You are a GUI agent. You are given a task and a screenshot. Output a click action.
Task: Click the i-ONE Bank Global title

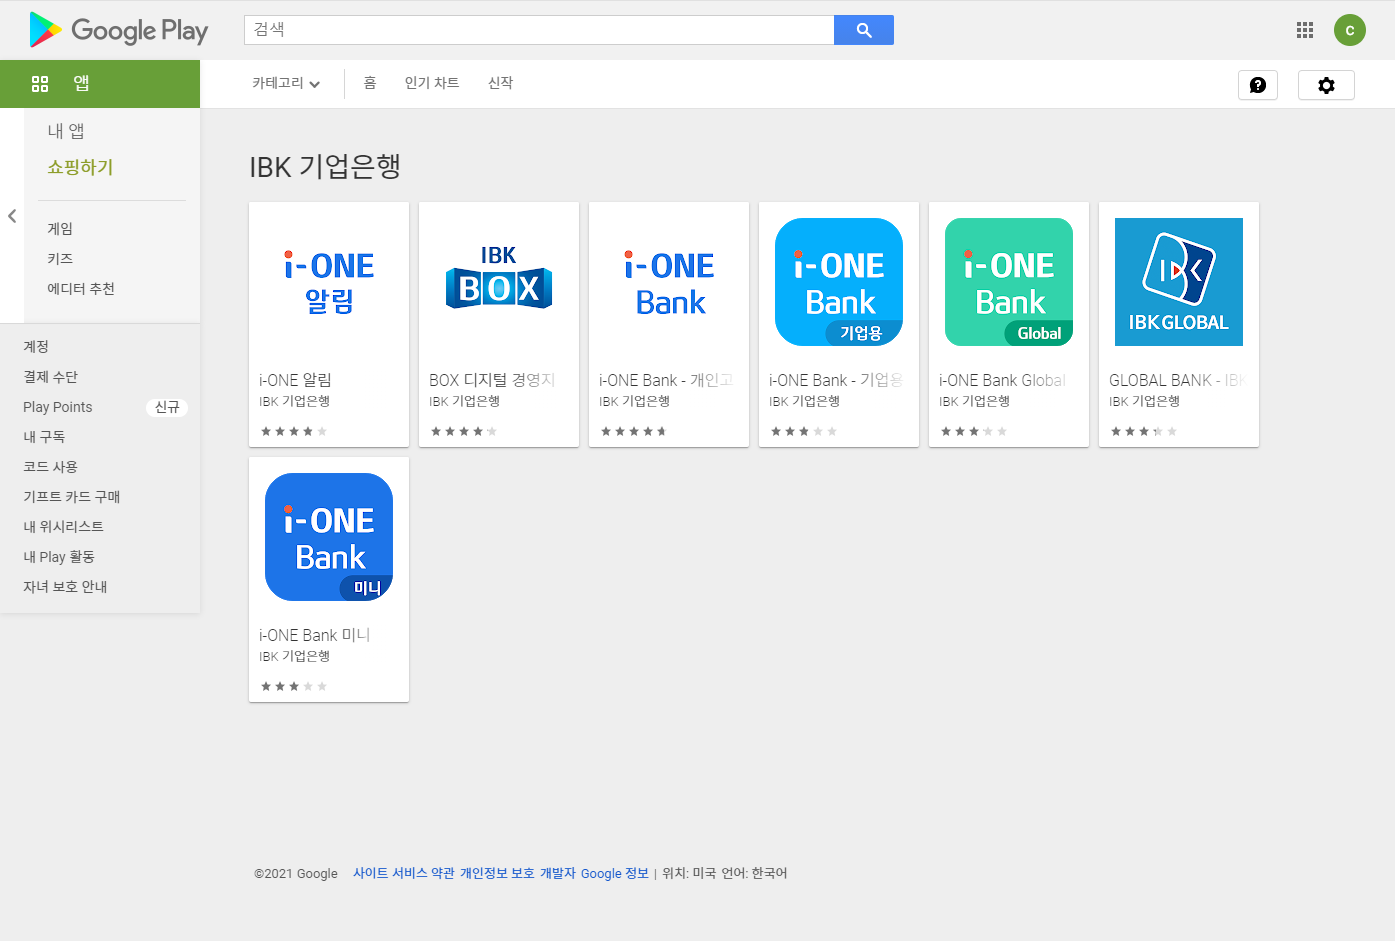pyautogui.click(x=1002, y=380)
